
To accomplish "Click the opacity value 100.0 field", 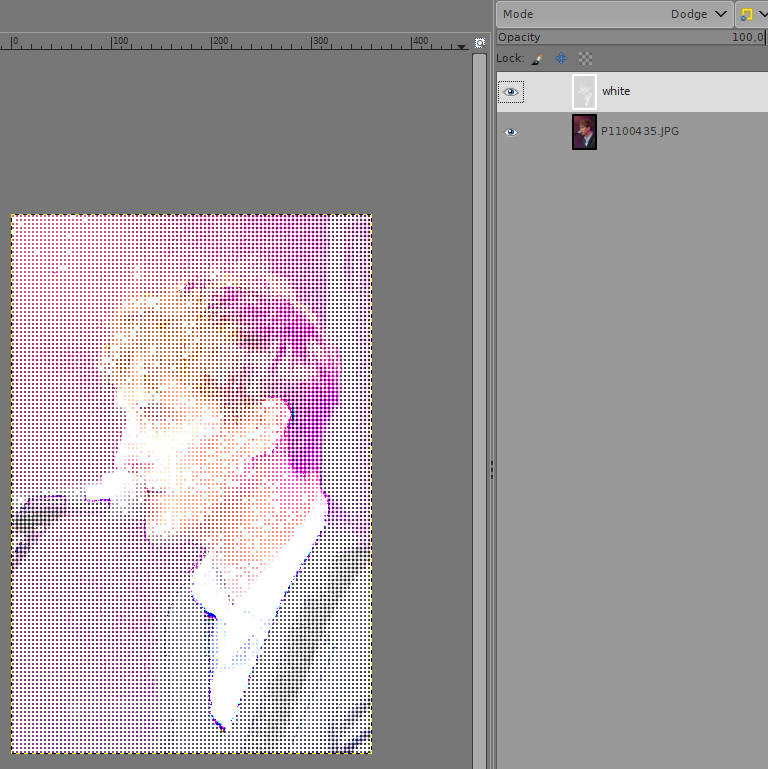I will tap(747, 37).
